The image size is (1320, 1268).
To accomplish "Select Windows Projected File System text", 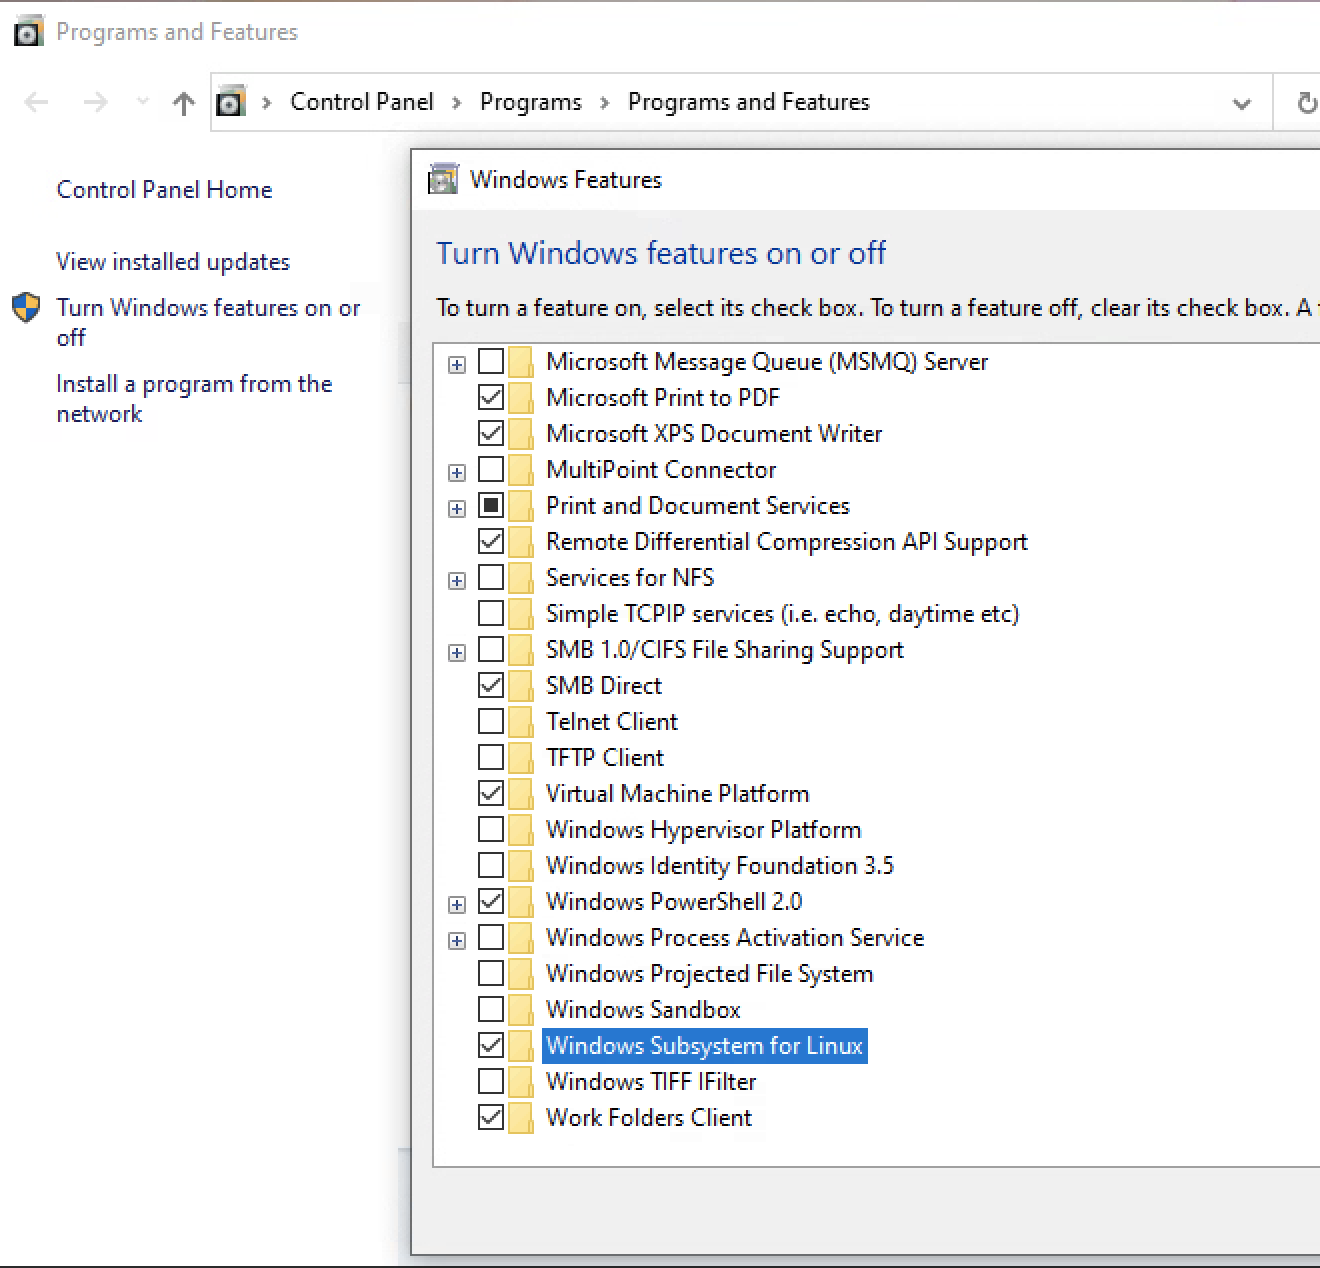I will (x=709, y=974).
